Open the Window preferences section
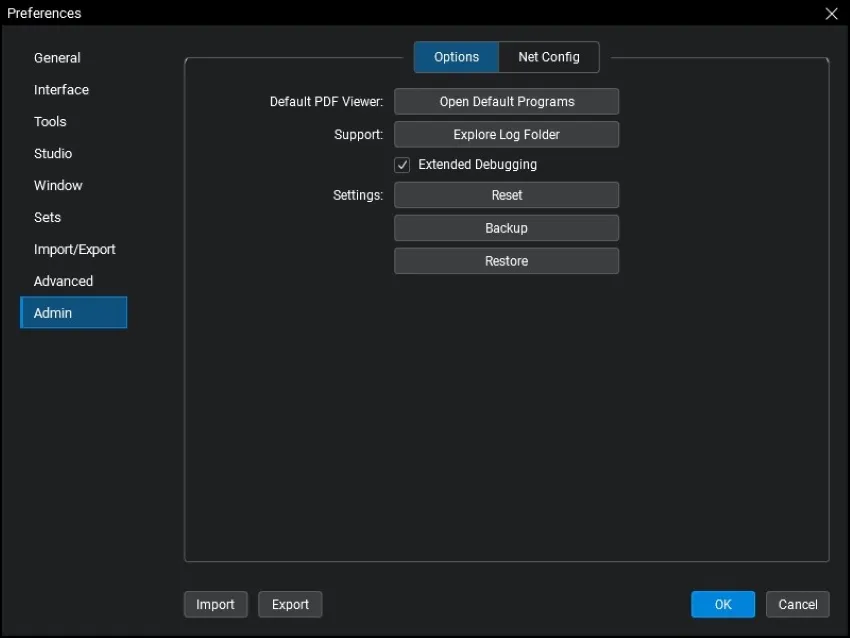Image resolution: width=850 pixels, height=638 pixels. tap(58, 185)
